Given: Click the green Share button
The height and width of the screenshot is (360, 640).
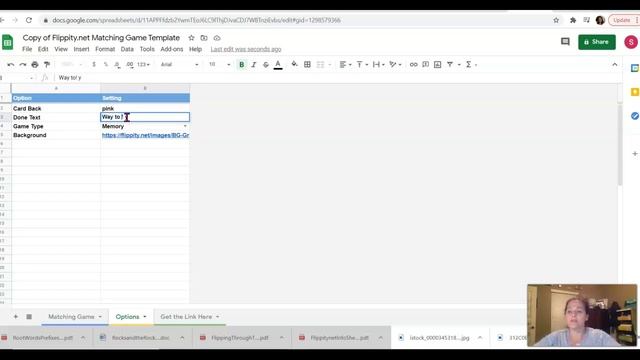Looking at the screenshot, I should coord(597,42).
